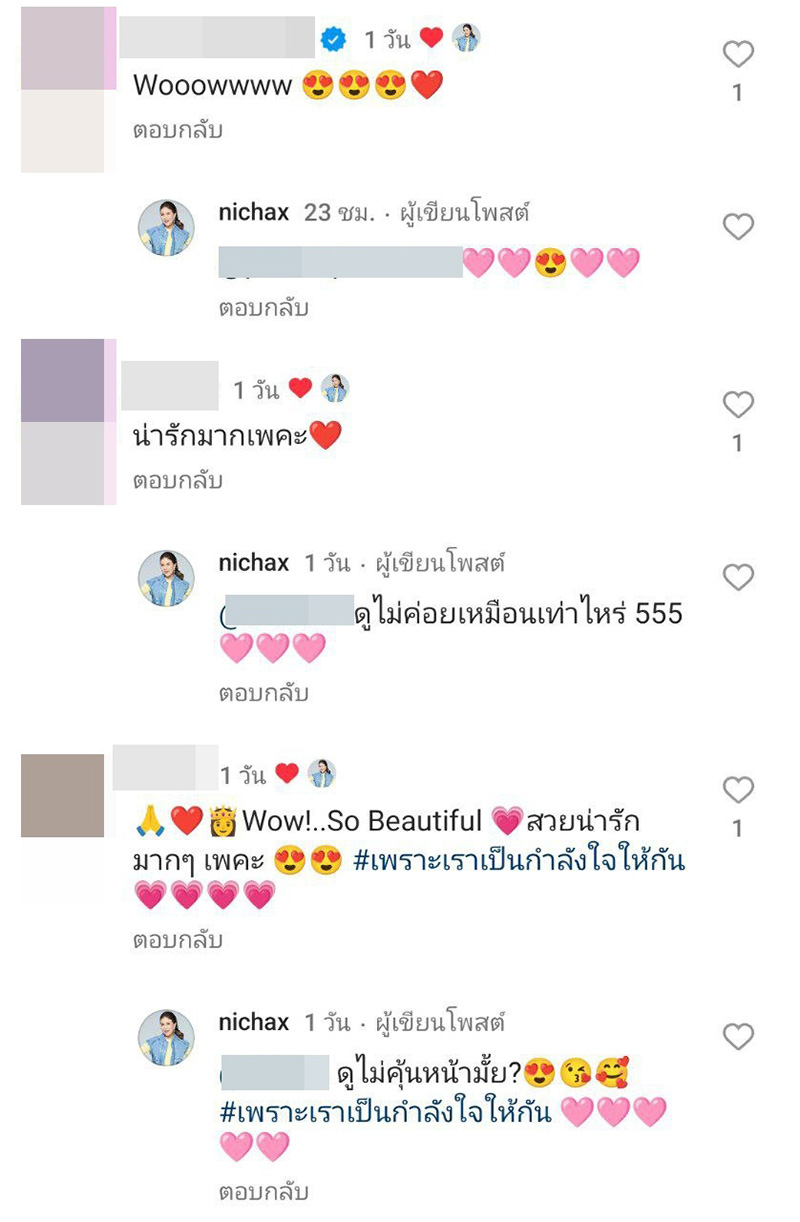Open nichax profile picture on the 23 ชม. reply
800x1222 pixels.
tap(165, 227)
